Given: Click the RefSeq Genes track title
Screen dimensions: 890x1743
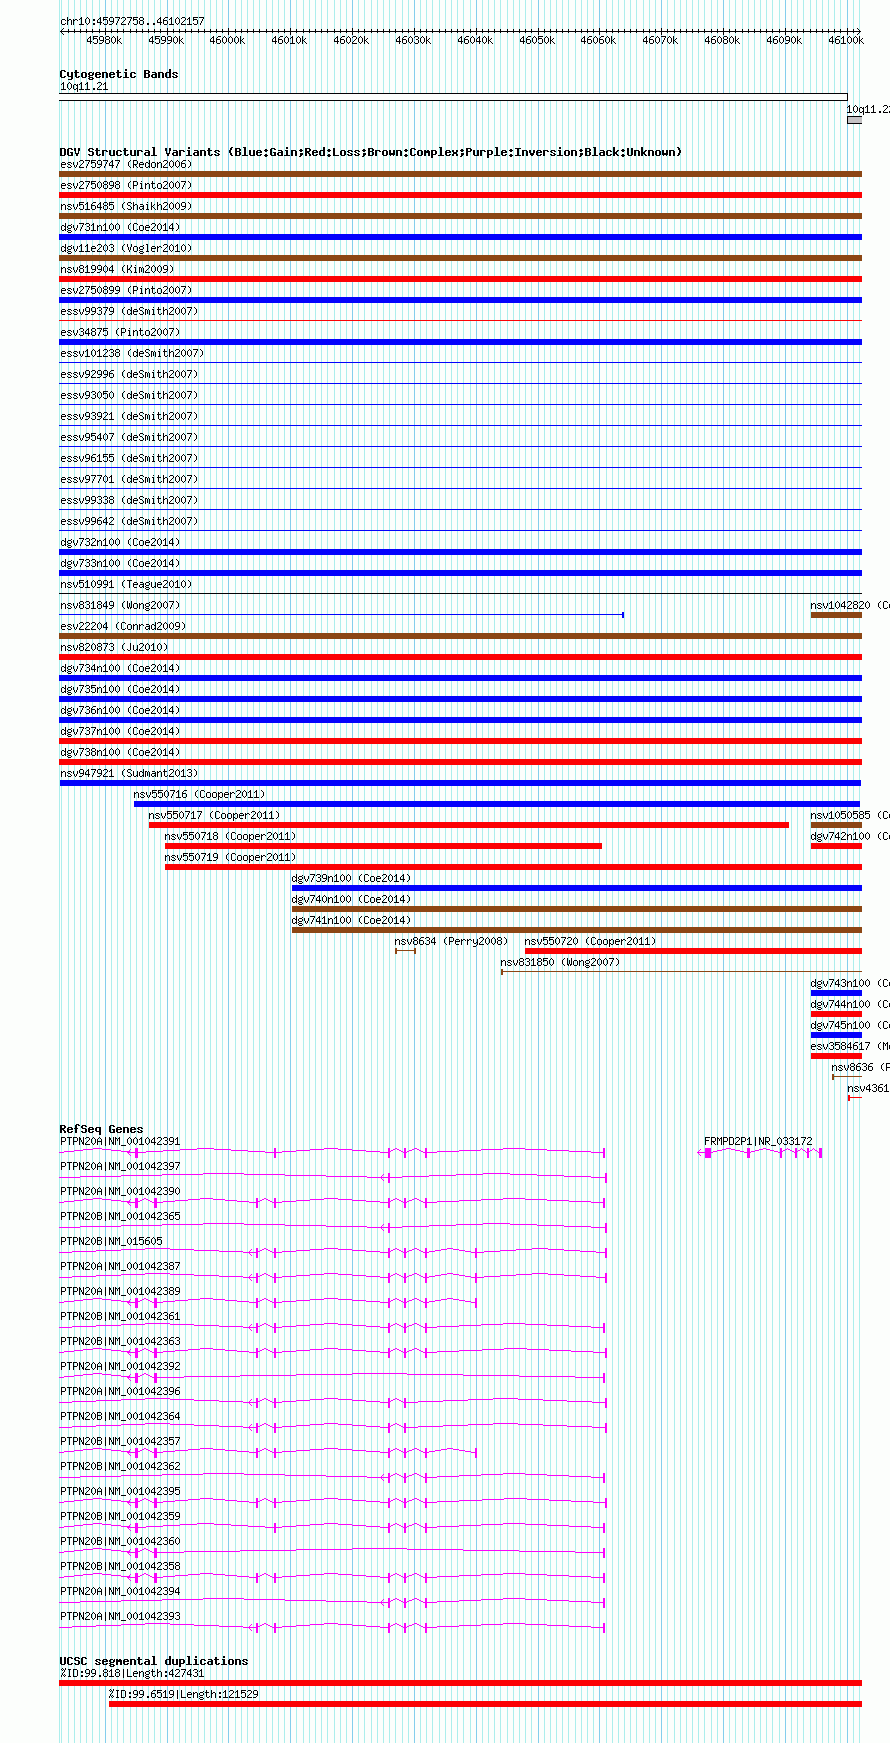Looking at the screenshot, I should click(101, 1129).
